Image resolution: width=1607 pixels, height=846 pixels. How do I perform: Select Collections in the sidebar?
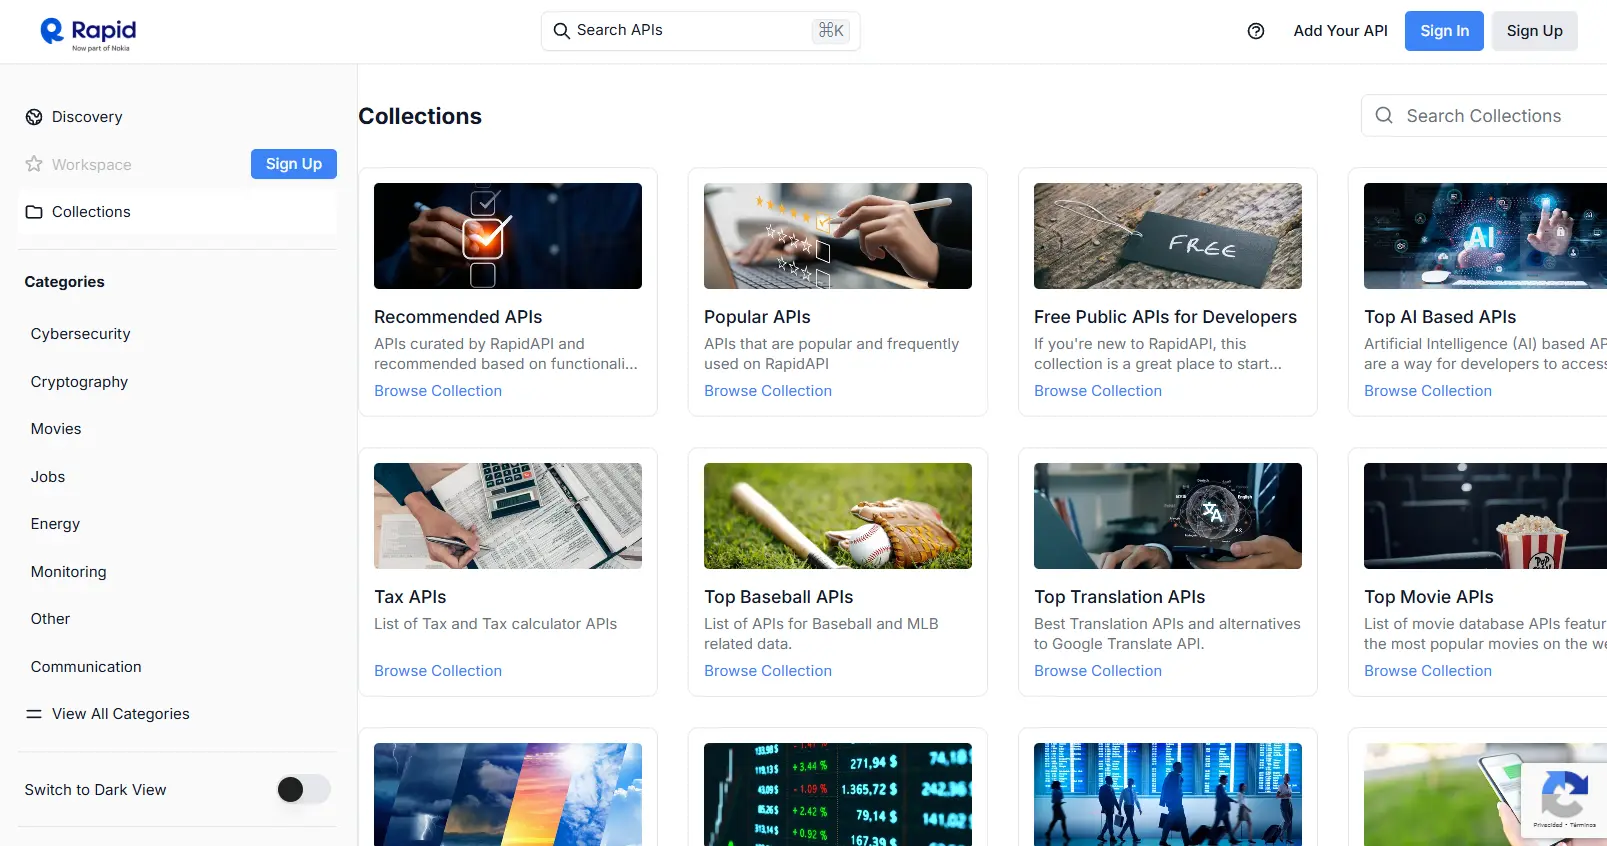[177, 212]
